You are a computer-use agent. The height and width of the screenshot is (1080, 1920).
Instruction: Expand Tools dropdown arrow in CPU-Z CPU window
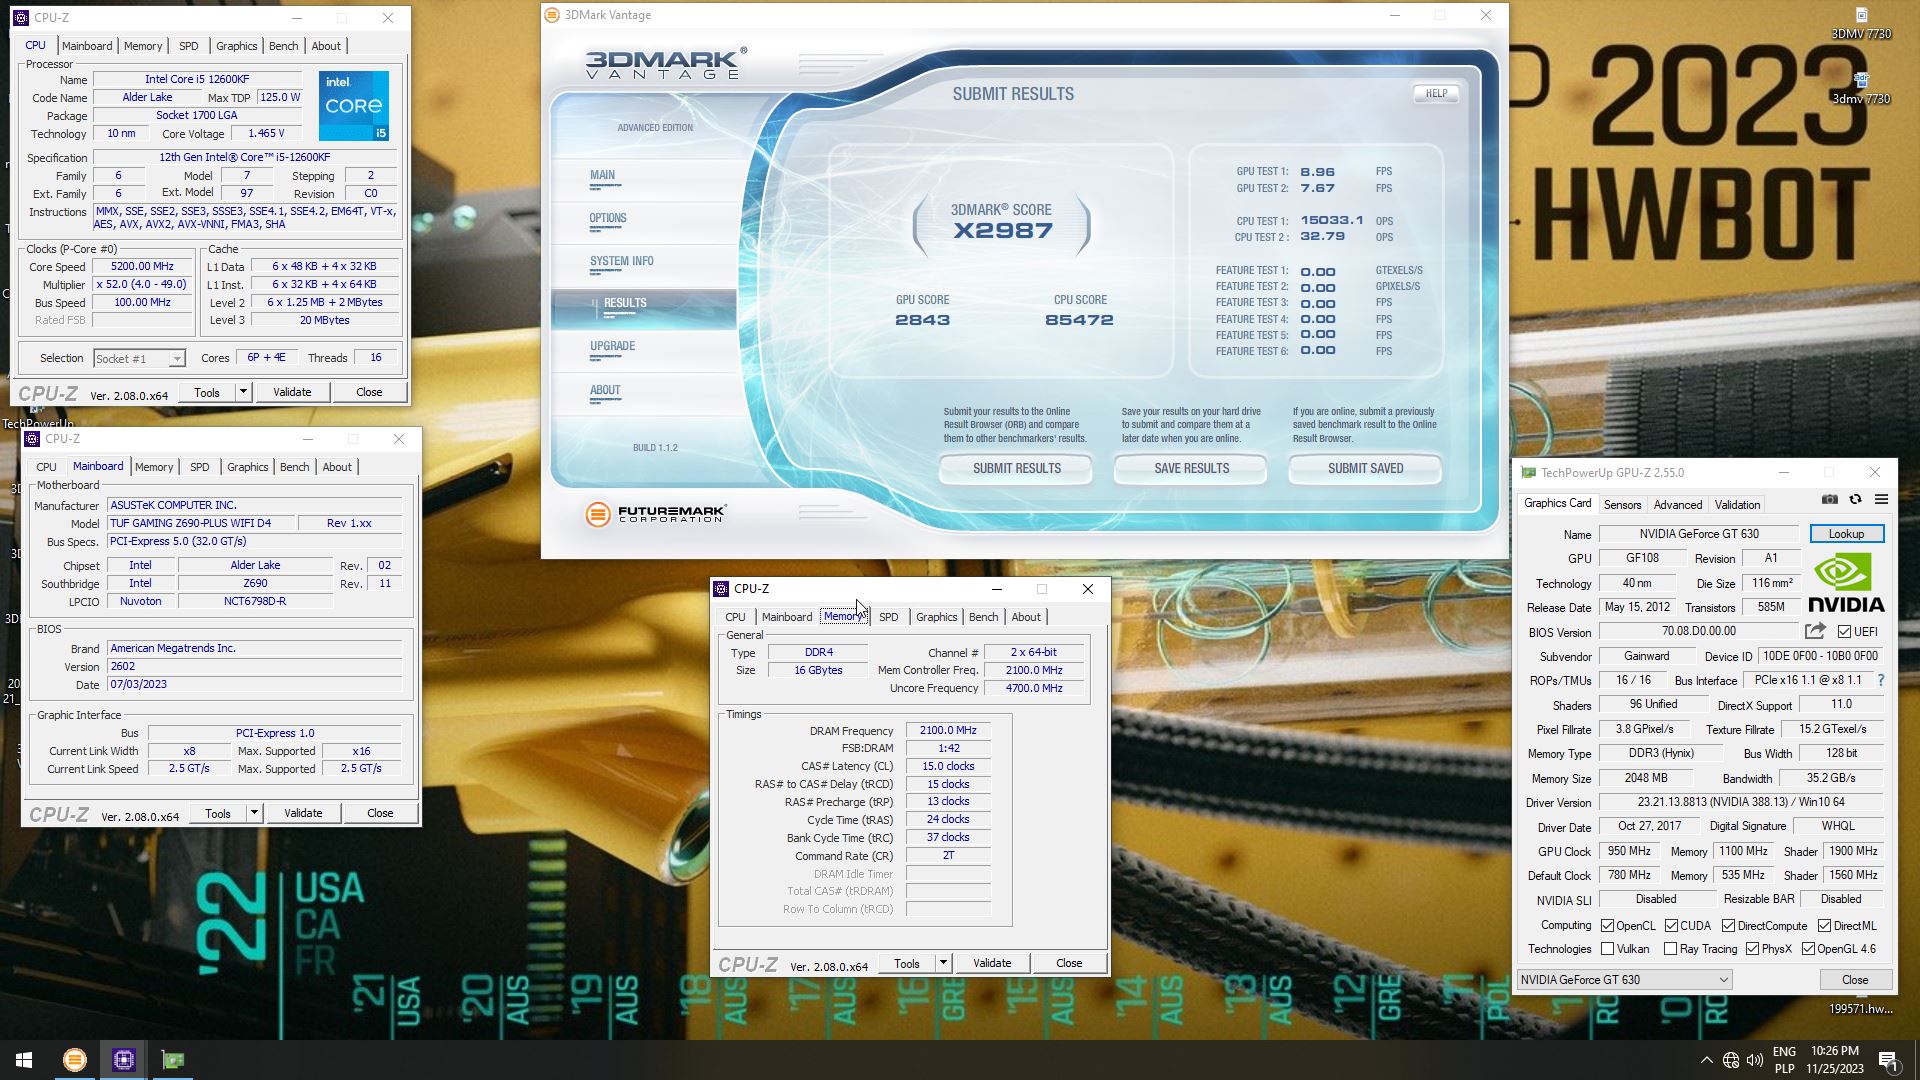click(243, 392)
